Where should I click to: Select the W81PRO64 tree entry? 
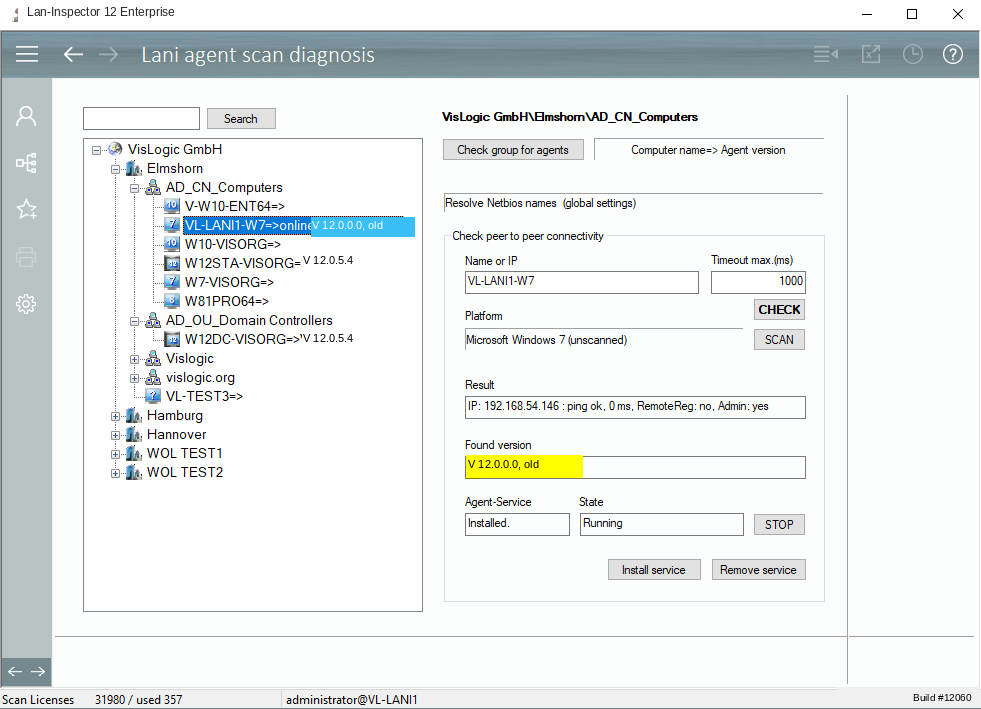(x=226, y=301)
